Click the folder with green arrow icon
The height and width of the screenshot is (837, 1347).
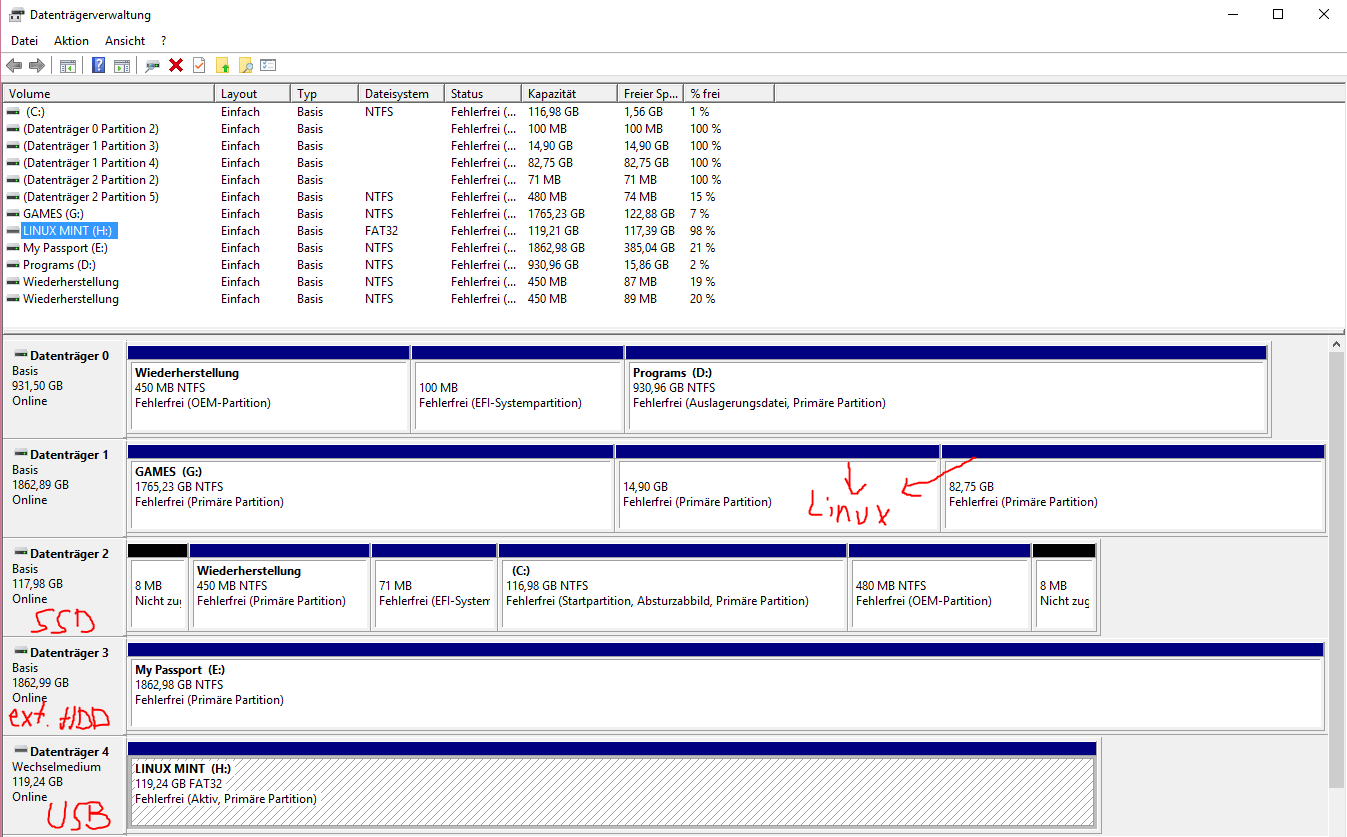click(222, 65)
